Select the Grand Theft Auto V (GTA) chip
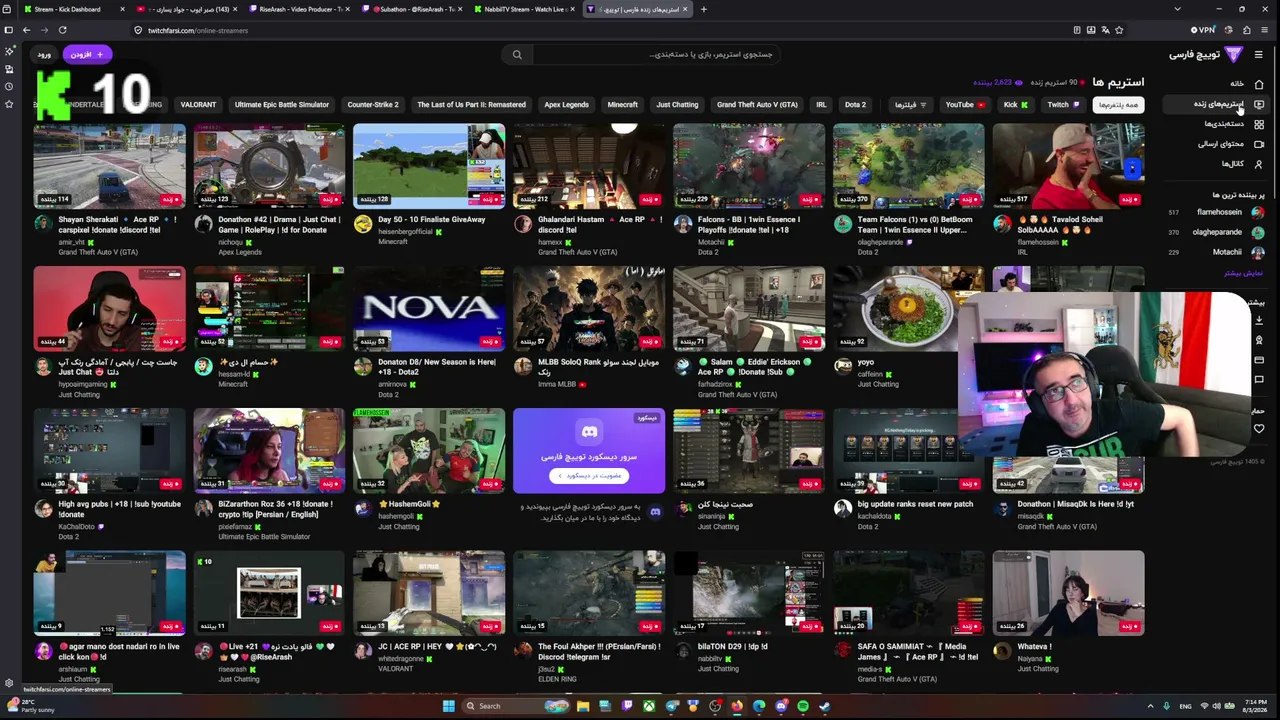 tap(757, 105)
